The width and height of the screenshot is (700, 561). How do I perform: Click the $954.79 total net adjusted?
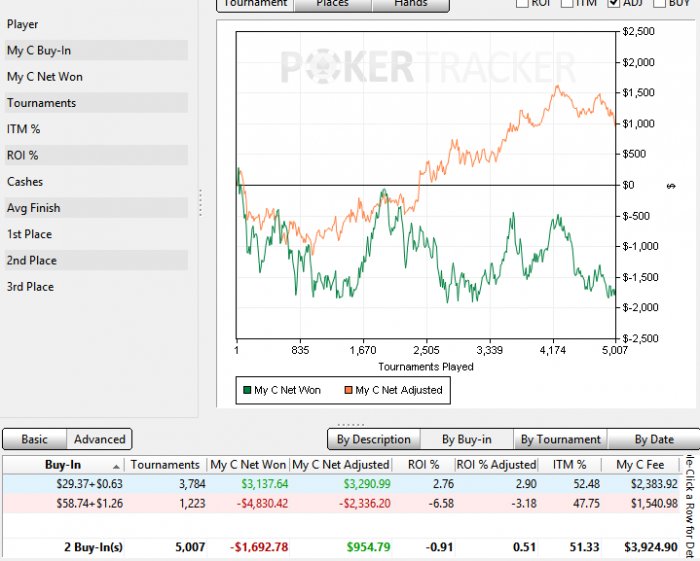tap(369, 547)
